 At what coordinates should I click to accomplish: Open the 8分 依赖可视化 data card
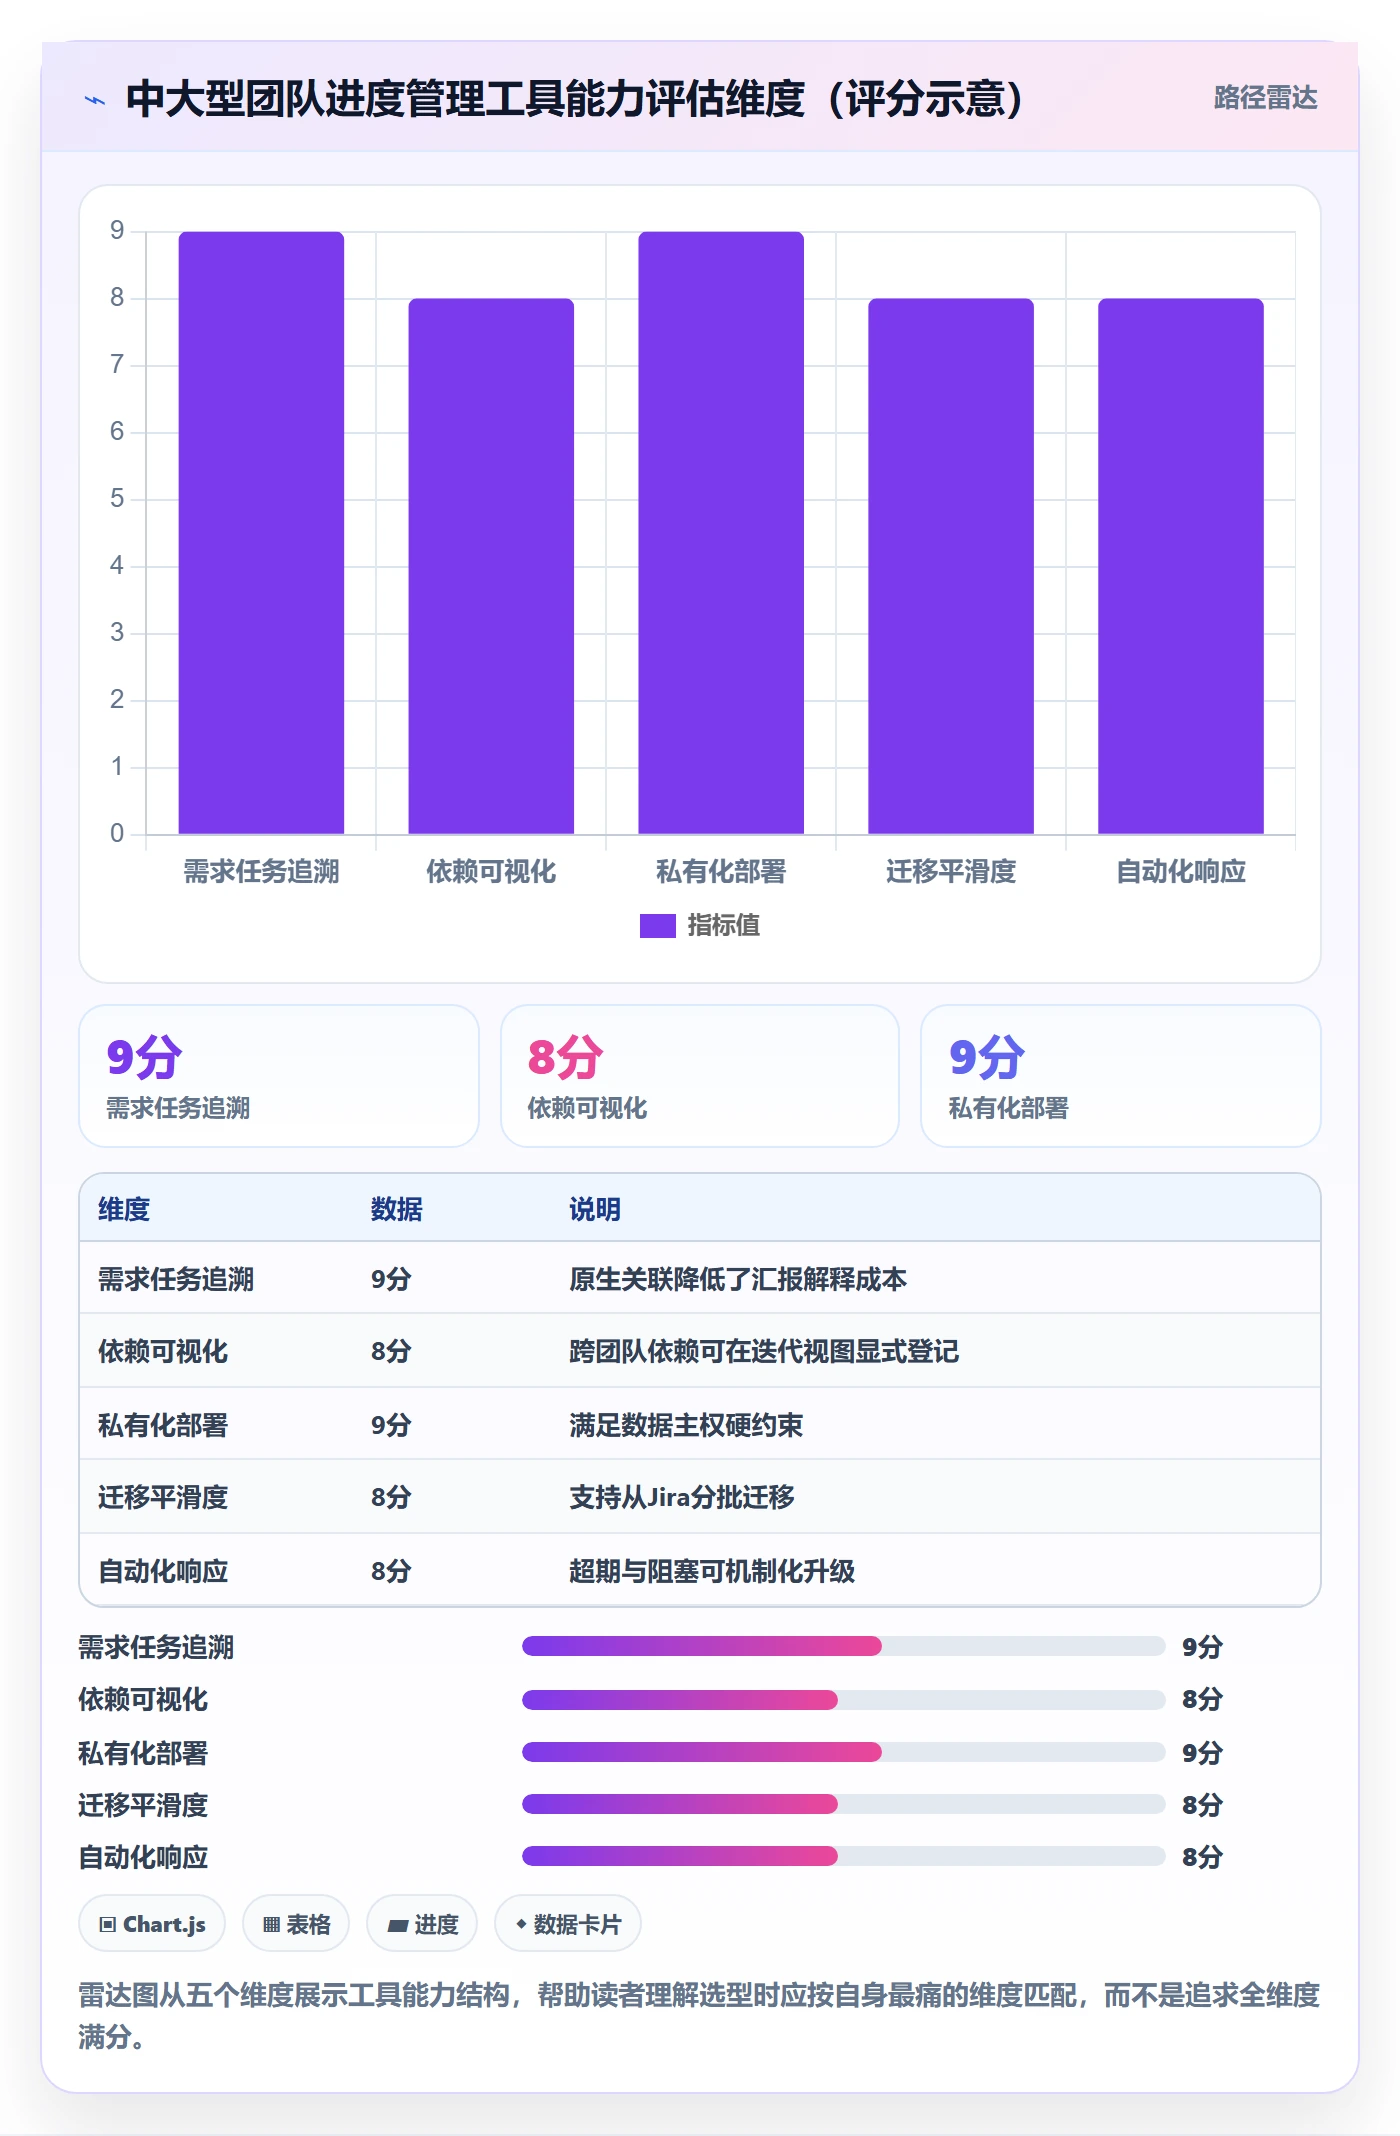[700, 1076]
